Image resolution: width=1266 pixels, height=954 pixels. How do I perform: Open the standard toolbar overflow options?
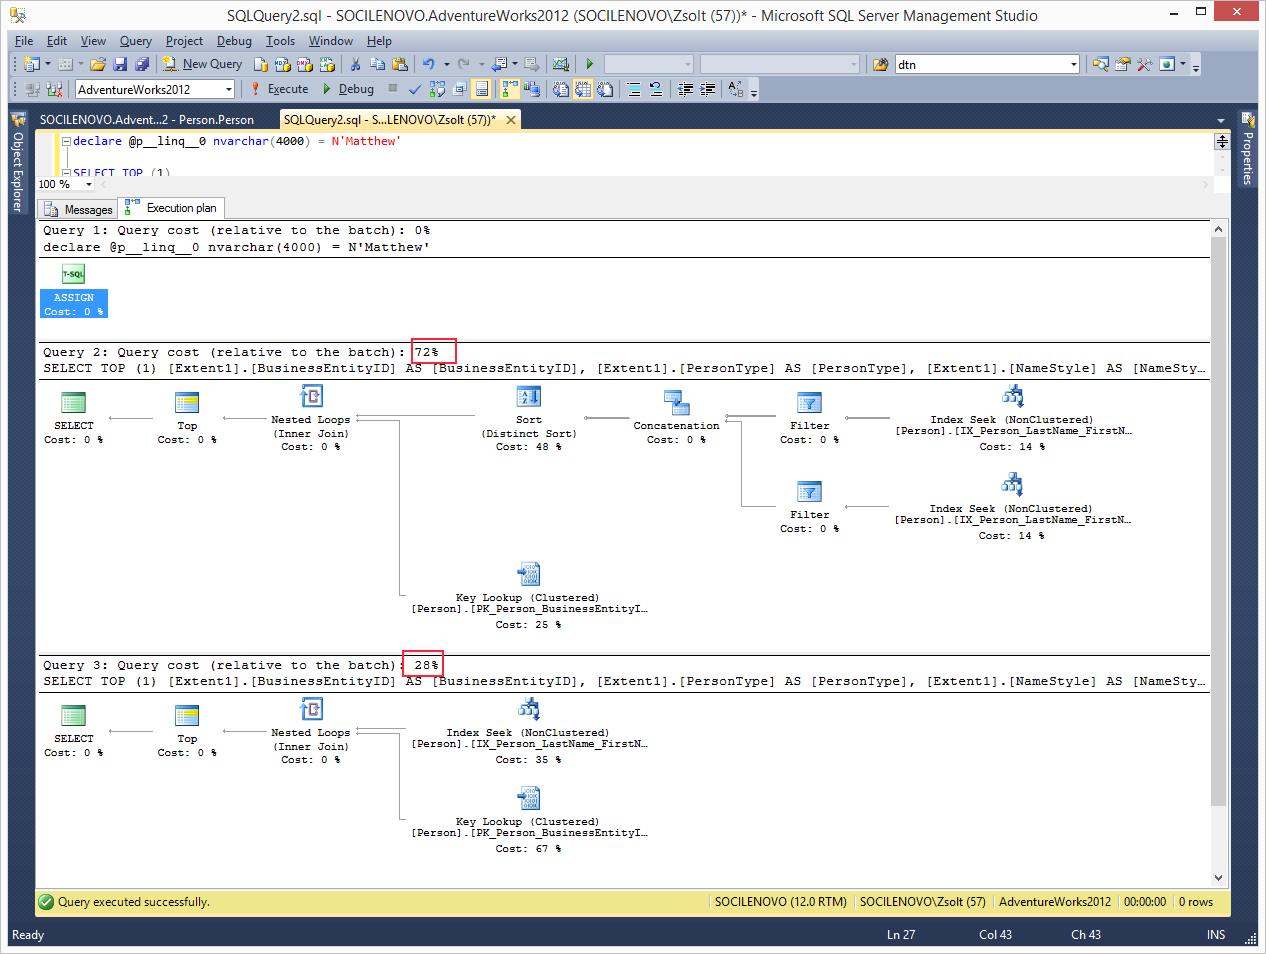click(1195, 66)
